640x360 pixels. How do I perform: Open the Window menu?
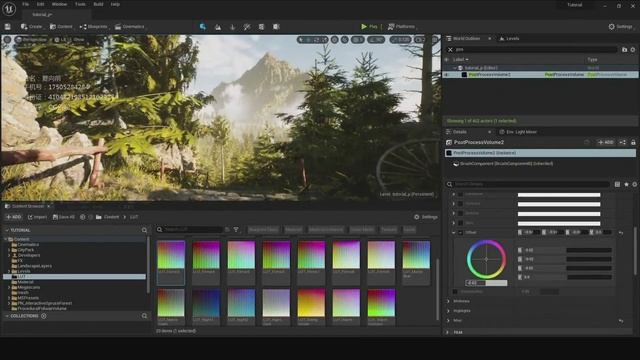pos(60,4)
